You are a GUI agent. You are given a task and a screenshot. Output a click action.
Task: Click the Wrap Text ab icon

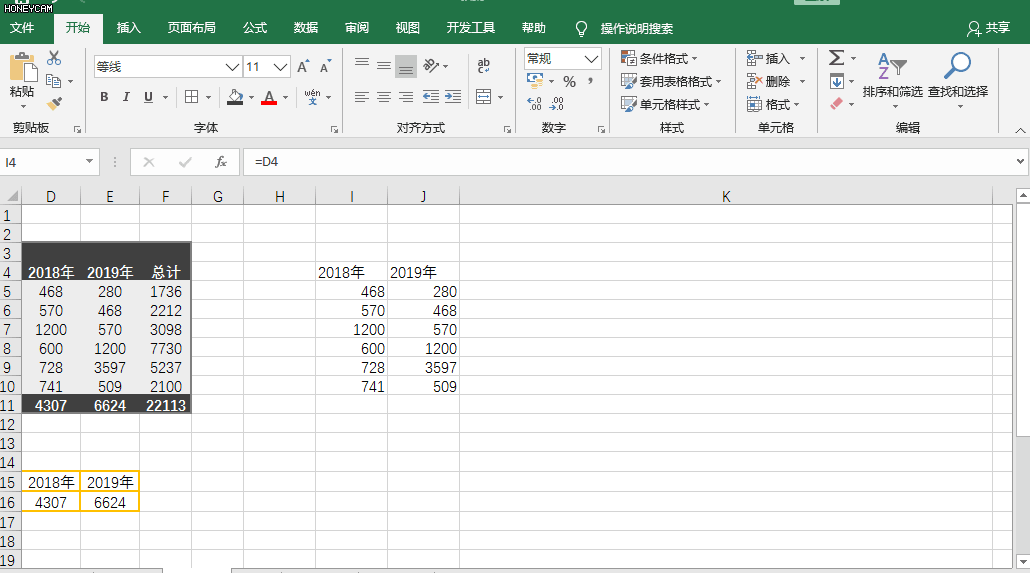click(x=483, y=65)
